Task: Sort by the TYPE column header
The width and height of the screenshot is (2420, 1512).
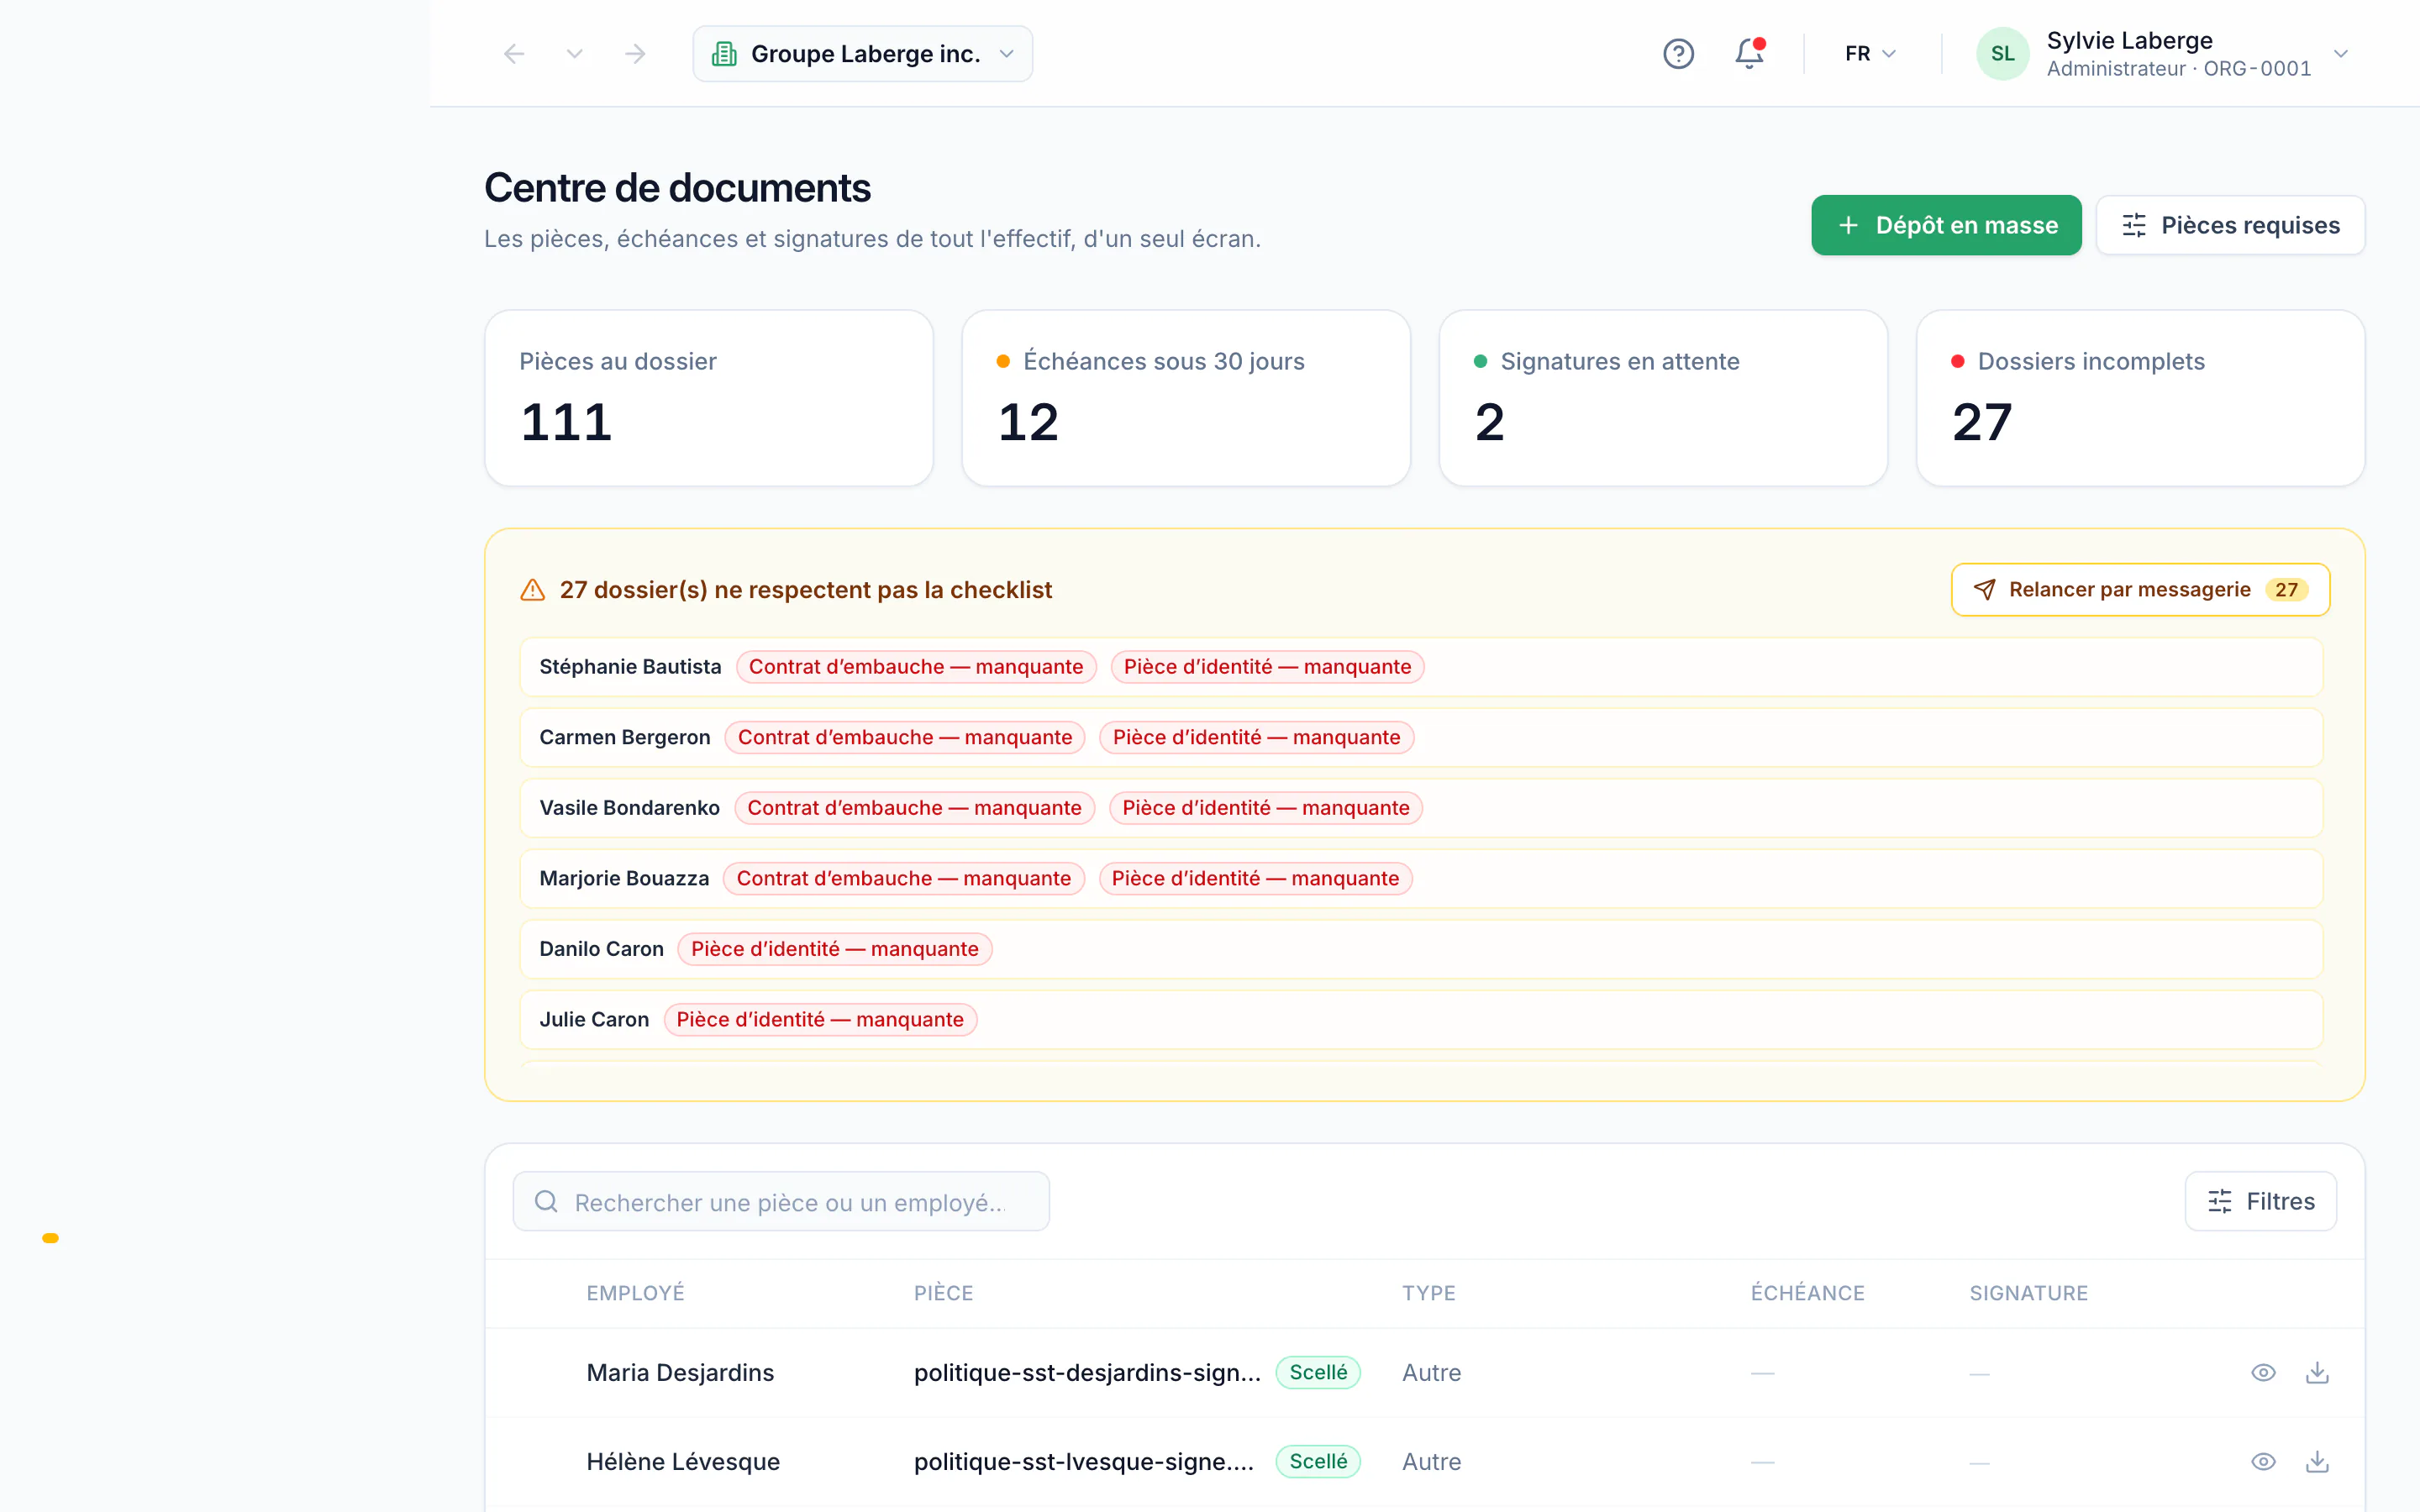Action: (1428, 1293)
